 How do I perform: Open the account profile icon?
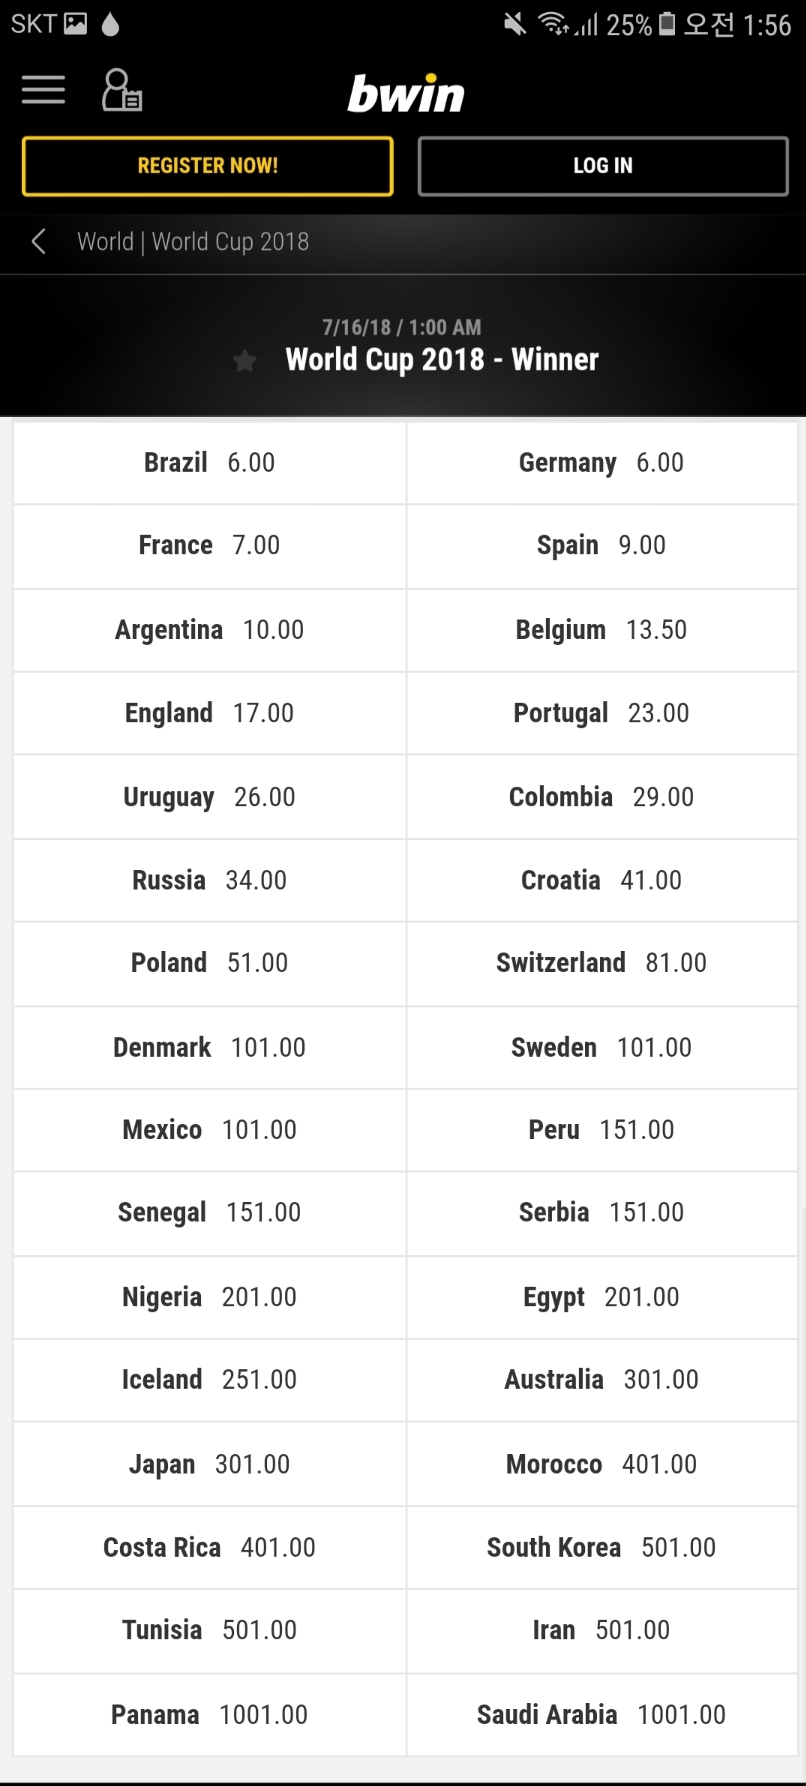click(122, 90)
